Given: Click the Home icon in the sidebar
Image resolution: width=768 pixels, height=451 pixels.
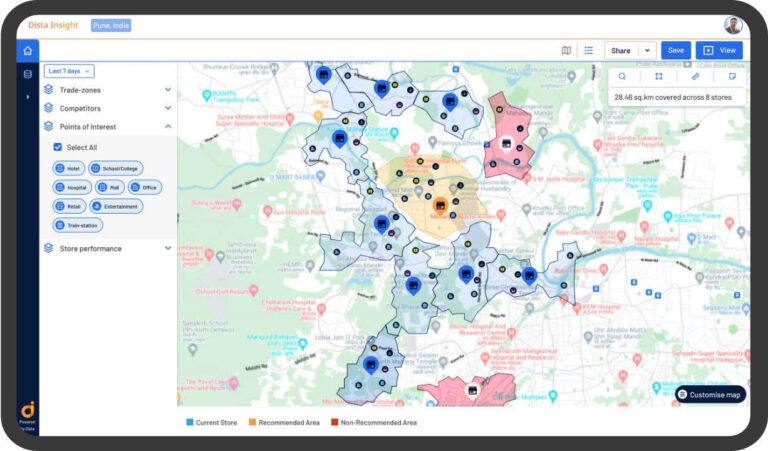Looking at the screenshot, I should [28, 51].
